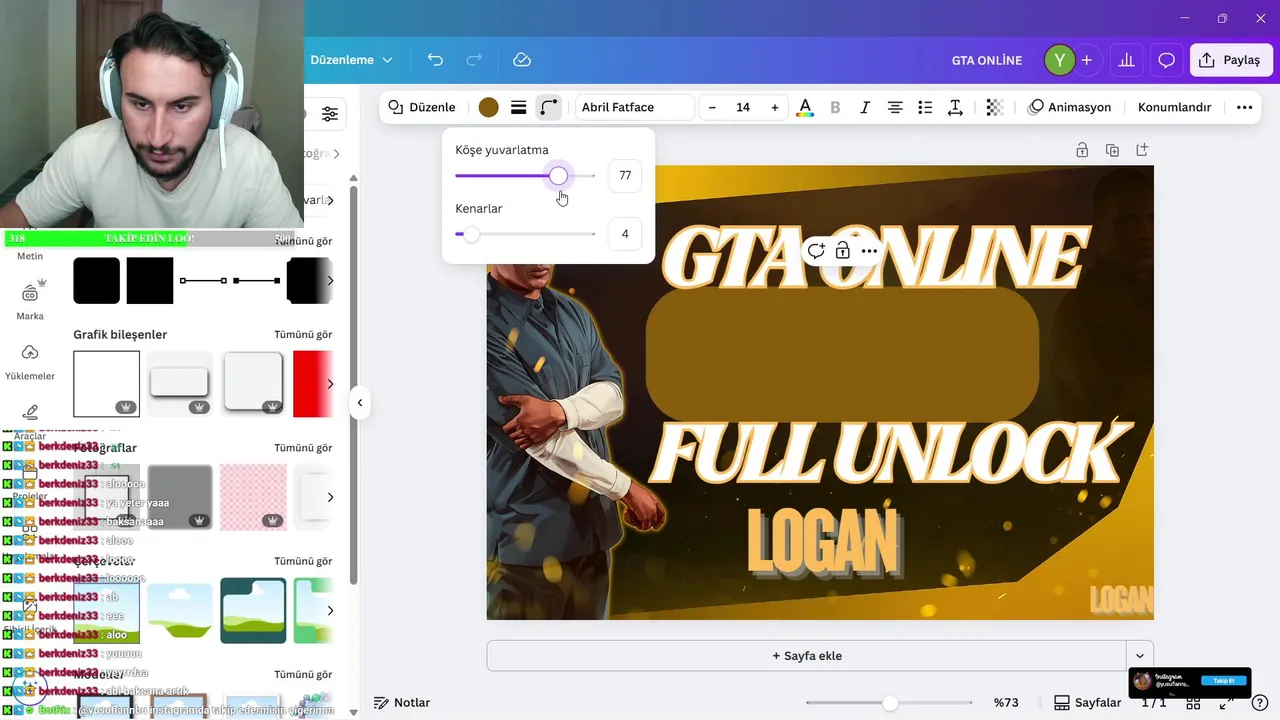Open the analytics chart icon
Viewport: 1280px width, 720px height.
pos(1127,60)
